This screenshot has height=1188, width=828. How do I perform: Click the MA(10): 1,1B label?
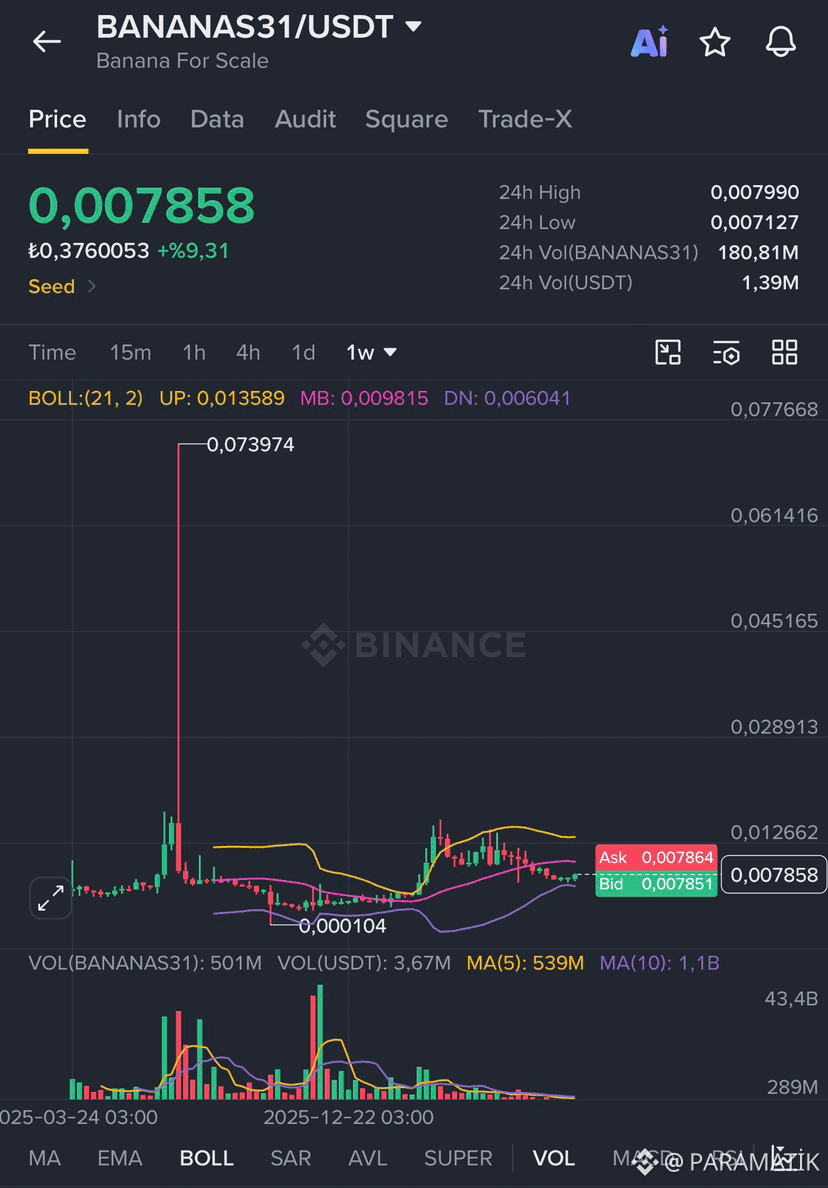click(659, 963)
